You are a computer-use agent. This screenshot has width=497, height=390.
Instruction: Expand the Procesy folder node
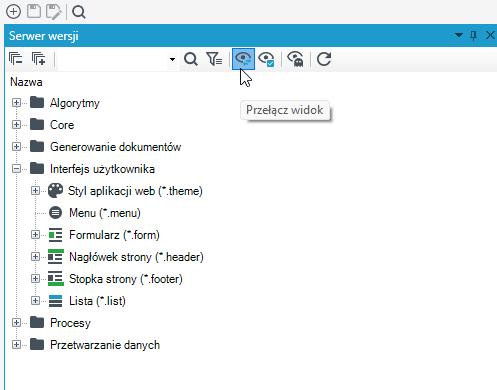coord(16,323)
